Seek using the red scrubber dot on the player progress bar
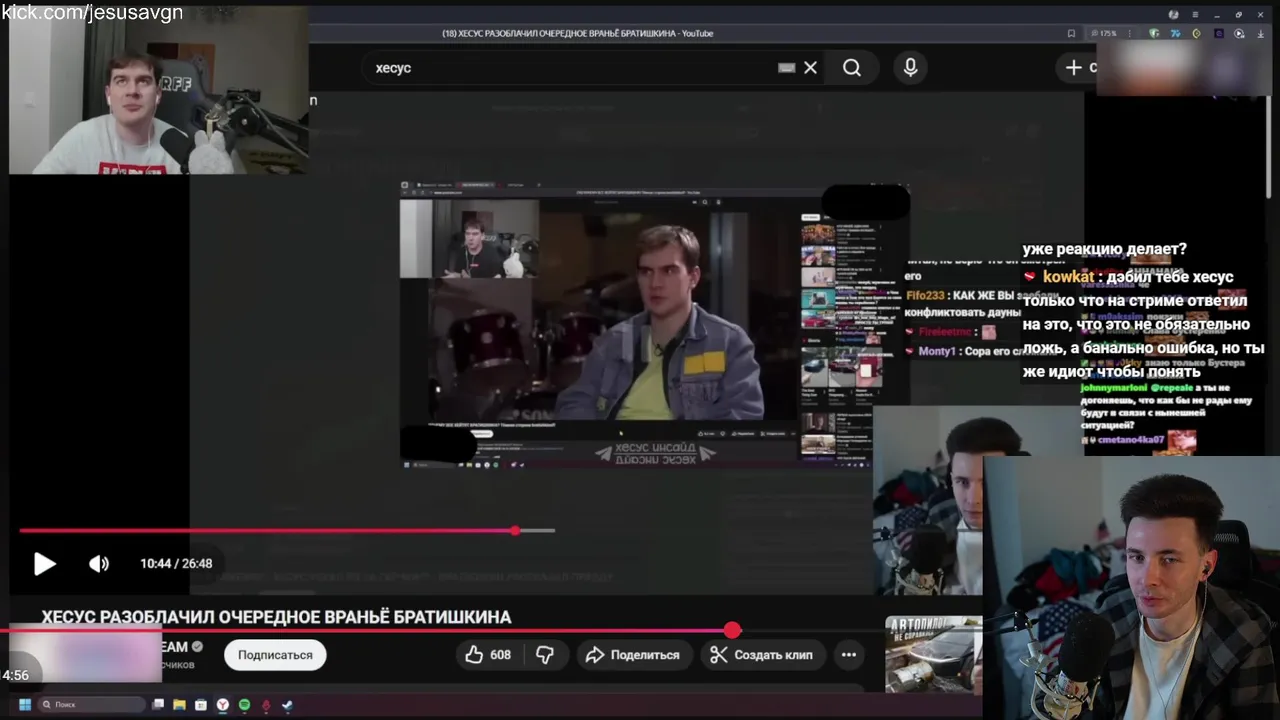The height and width of the screenshot is (720, 1280). tap(515, 530)
